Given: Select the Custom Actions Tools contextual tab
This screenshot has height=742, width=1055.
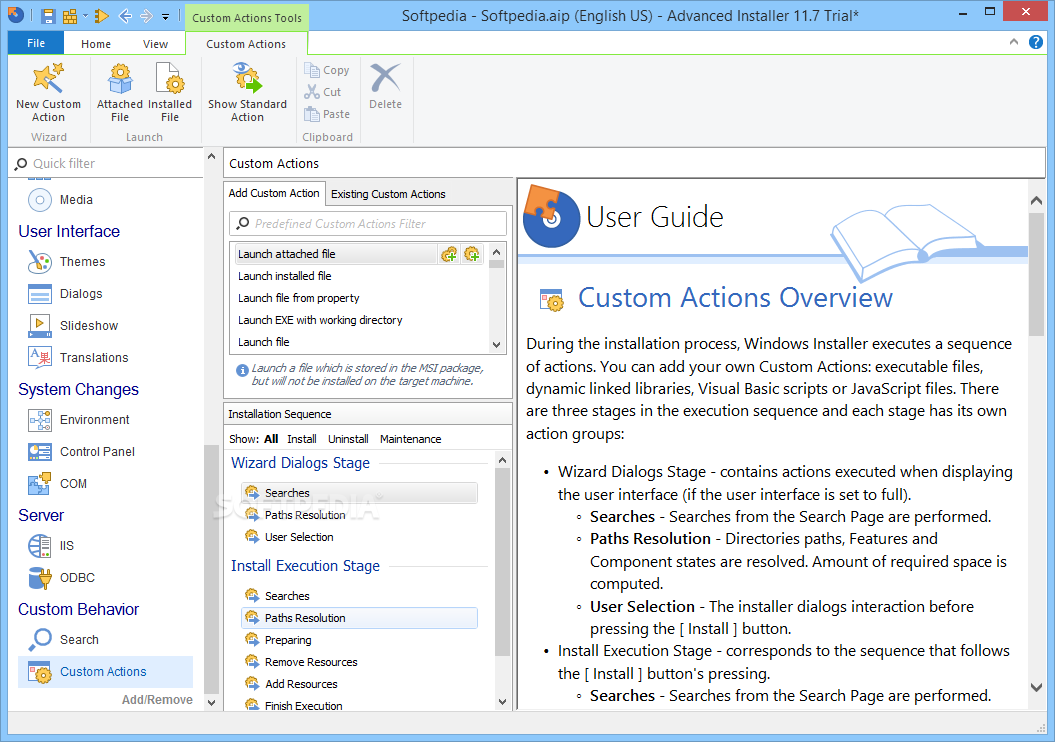Looking at the screenshot, I should pyautogui.click(x=246, y=17).
